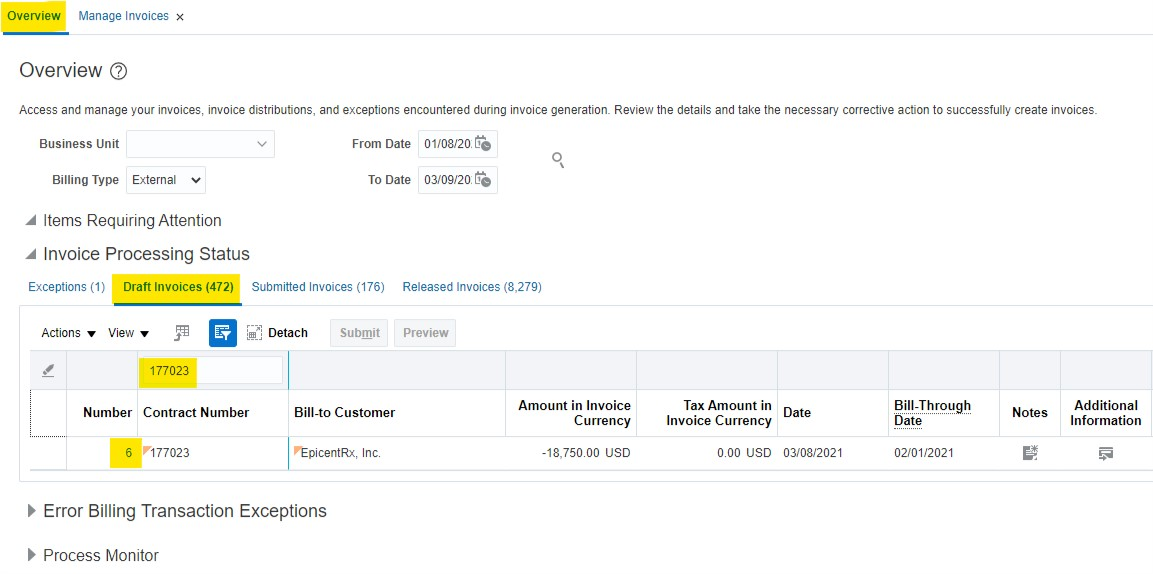This screenshot has height=574, width=1153.
Task: Open the From Date calendar picker
Action: tap(483, 144)
